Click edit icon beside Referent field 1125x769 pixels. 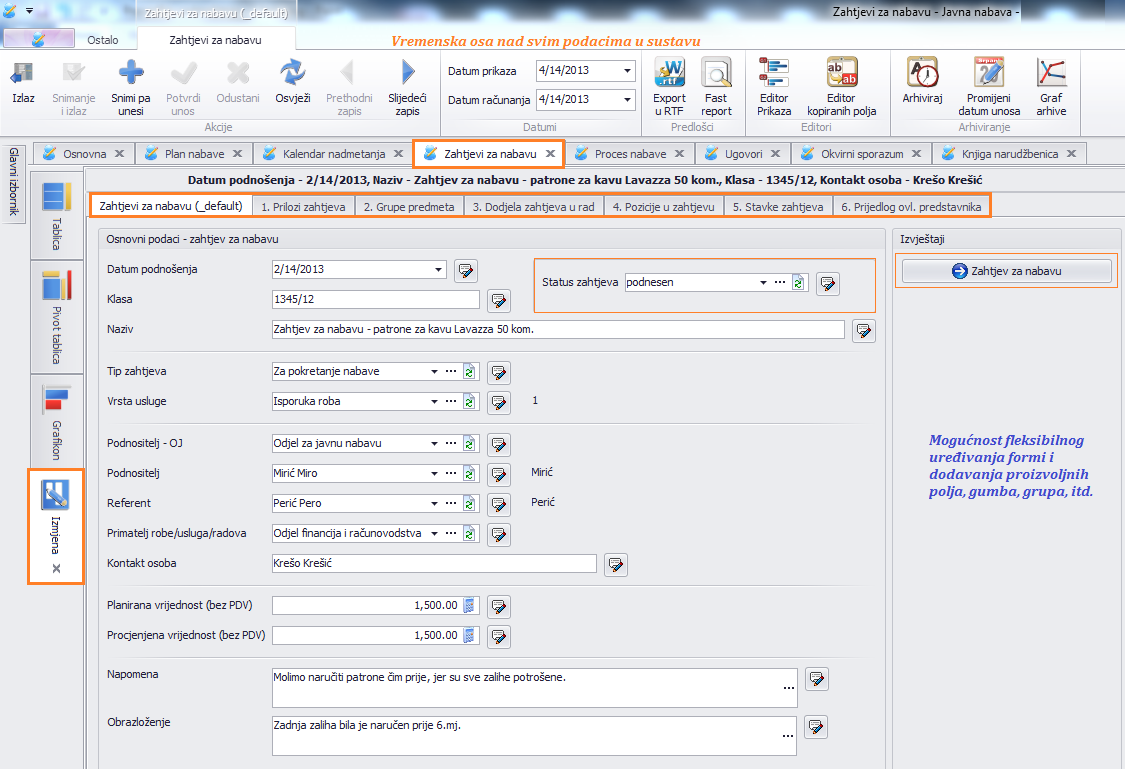(499, 504)
